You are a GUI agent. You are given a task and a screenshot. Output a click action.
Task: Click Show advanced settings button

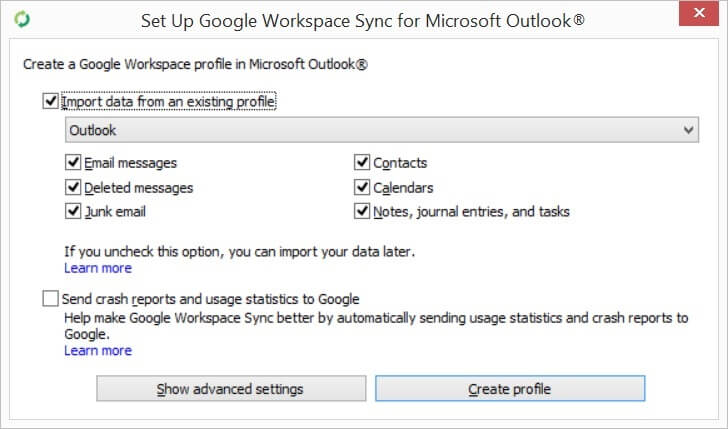(x=231, y=389)
